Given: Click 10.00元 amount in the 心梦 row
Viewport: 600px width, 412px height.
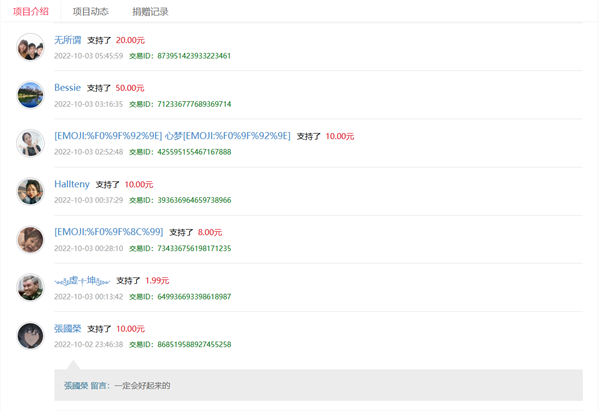Looking at the screenshot, I should coord(340,136).
